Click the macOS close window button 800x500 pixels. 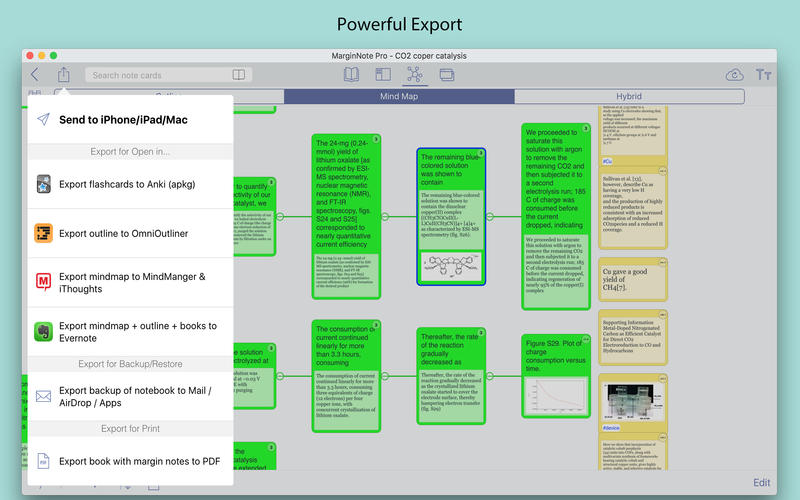(x=30, y=56)
